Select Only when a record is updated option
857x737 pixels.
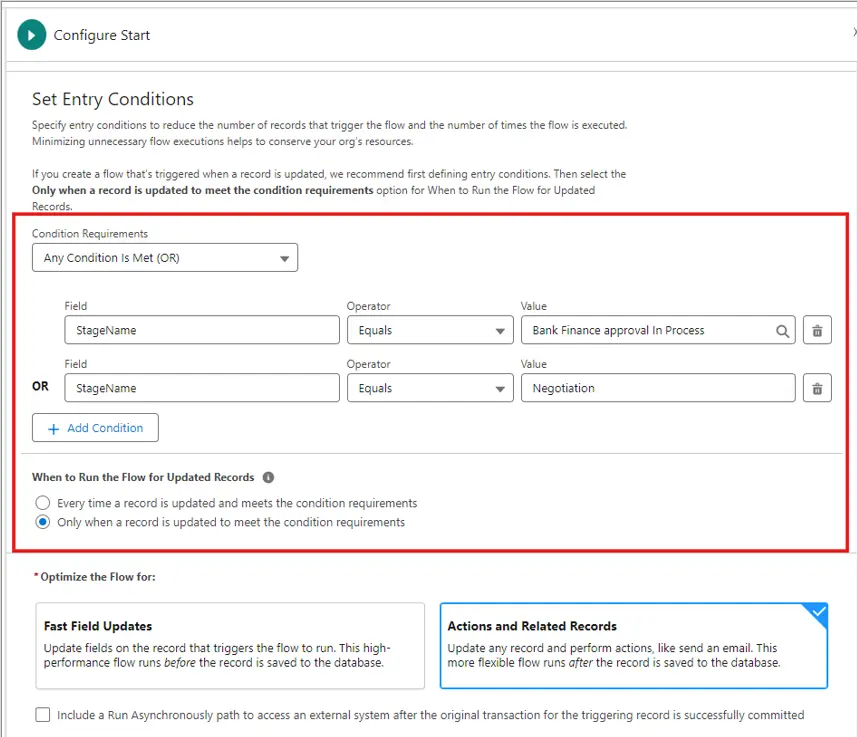click(x=42, y=522)
